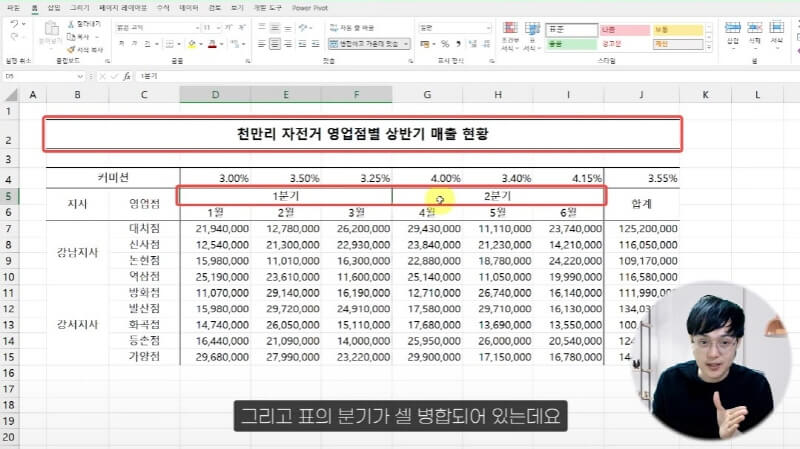800x449 pixels.
Task: Open the 삽입 (Insert) ribbon tab
Action: (54, 8)
